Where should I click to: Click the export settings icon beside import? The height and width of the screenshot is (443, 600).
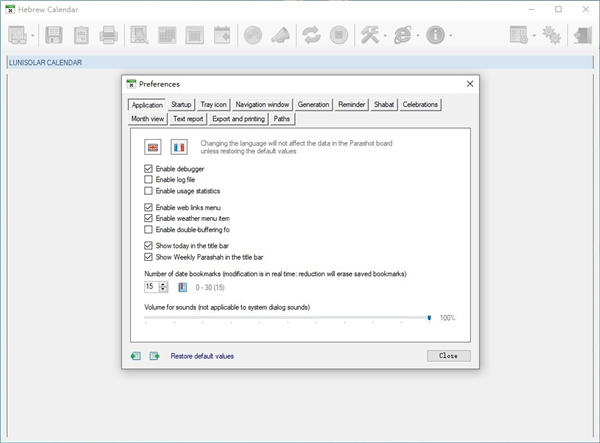click(x=155, y=355)
